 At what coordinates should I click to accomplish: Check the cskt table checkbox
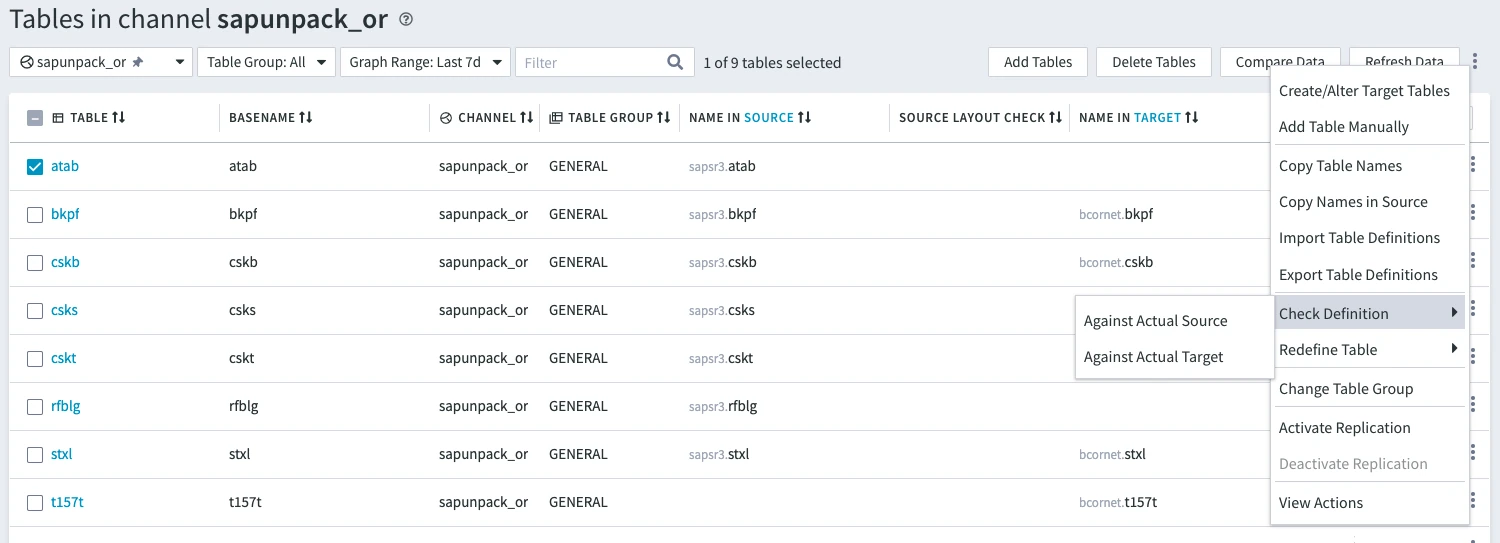point(35,358)
